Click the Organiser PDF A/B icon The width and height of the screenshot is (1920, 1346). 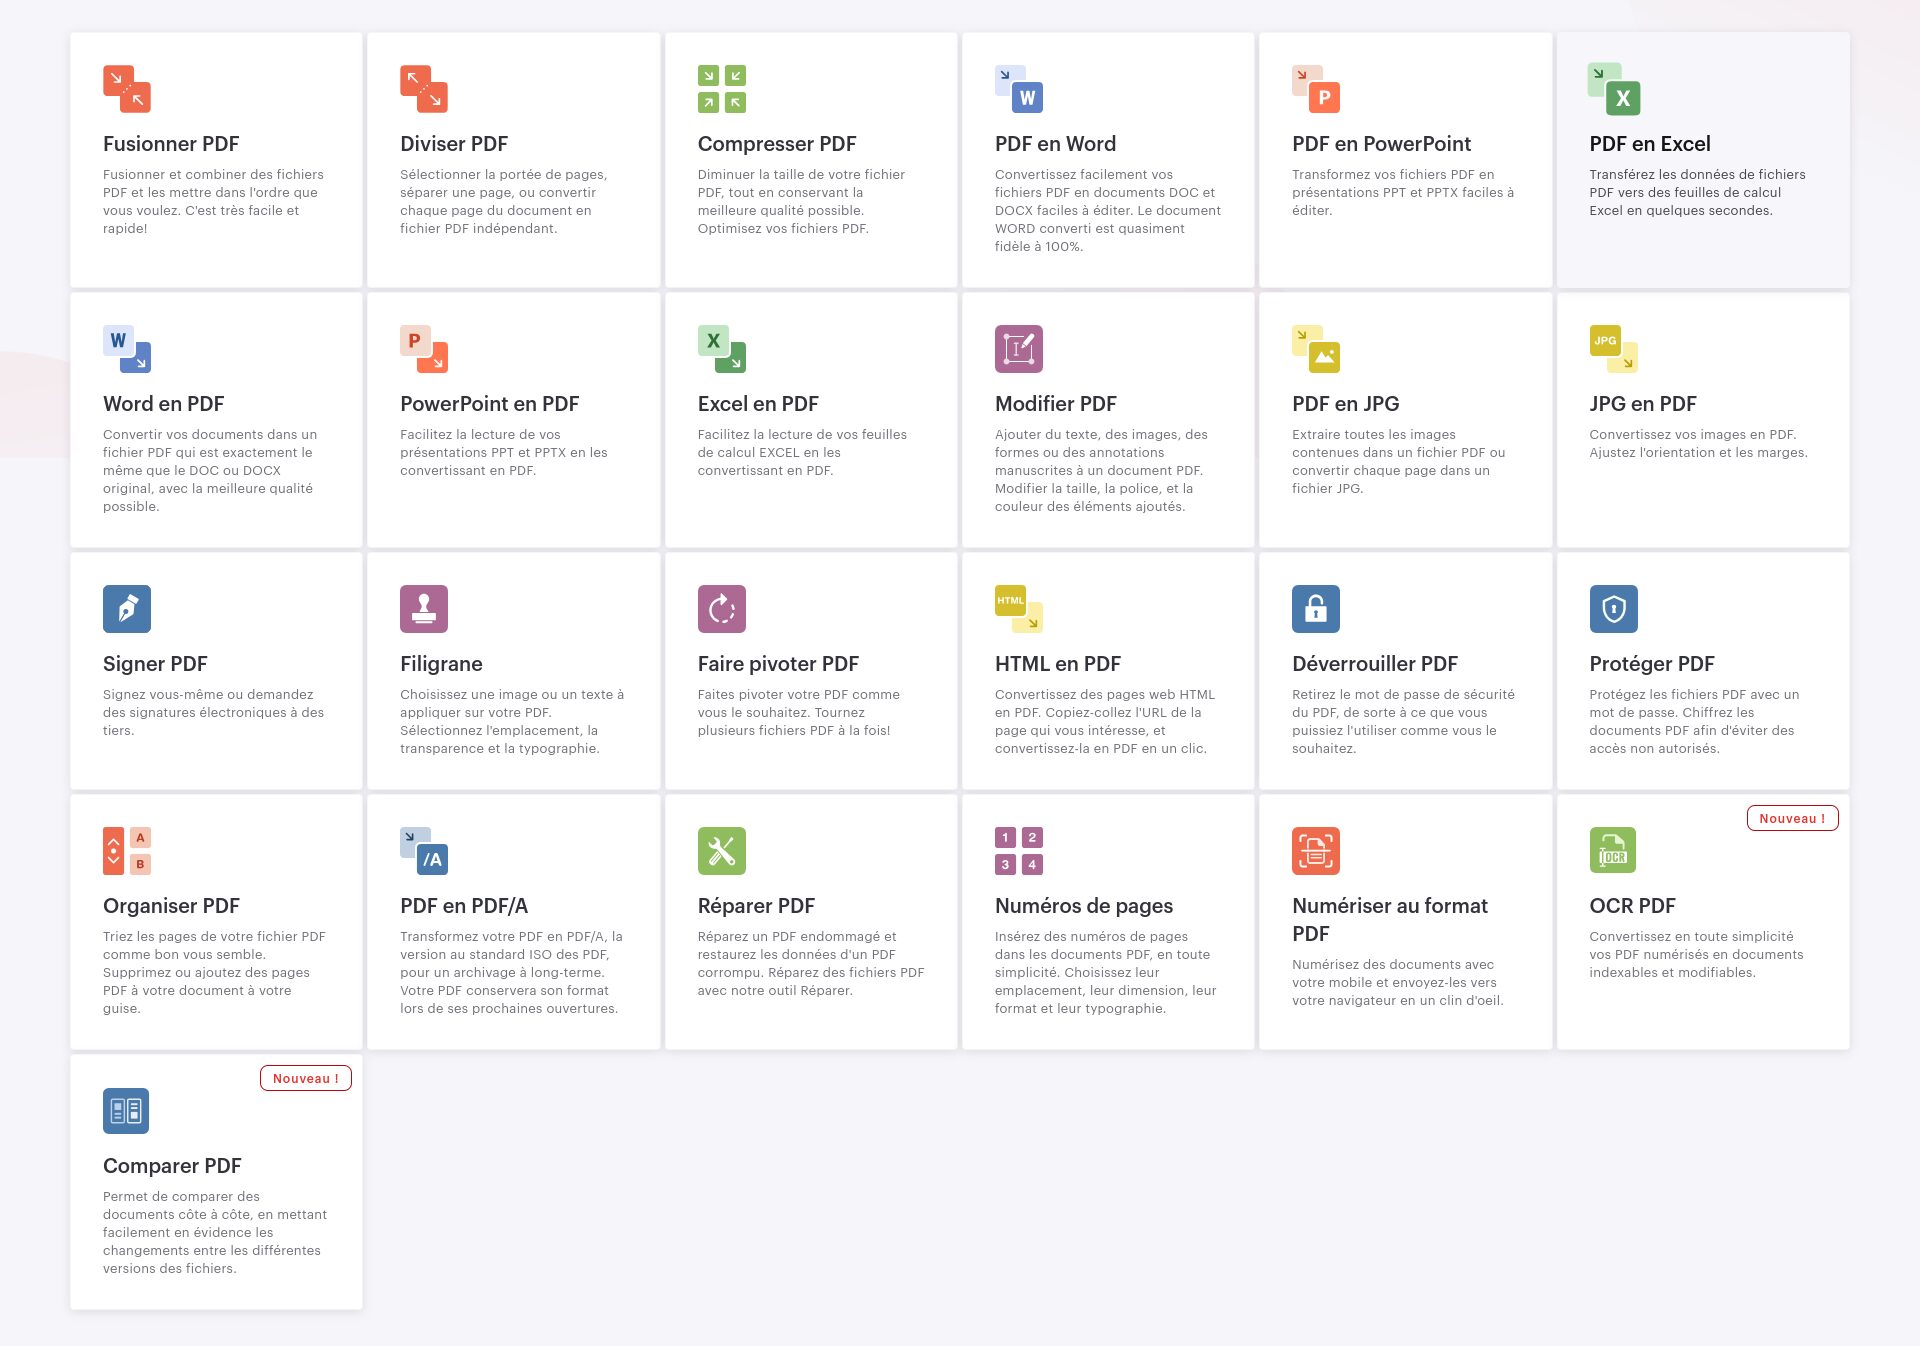click(x=127, y=851)
